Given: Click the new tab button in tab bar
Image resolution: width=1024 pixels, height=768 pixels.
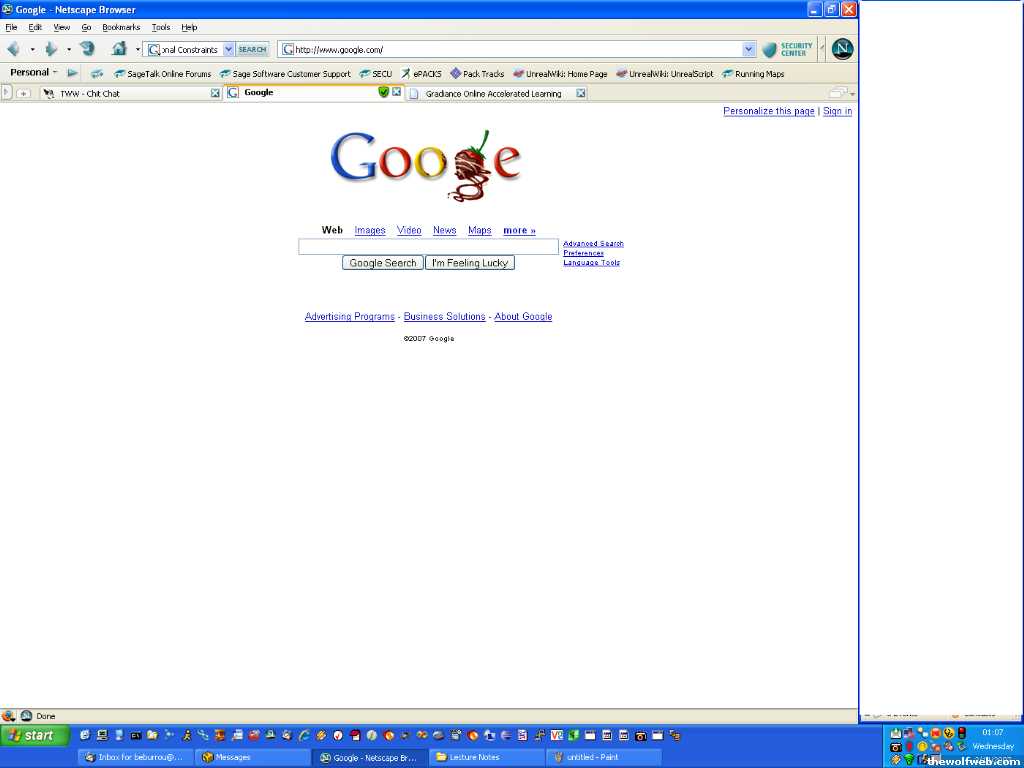Looking at the screenshot, I should [24, 93].
